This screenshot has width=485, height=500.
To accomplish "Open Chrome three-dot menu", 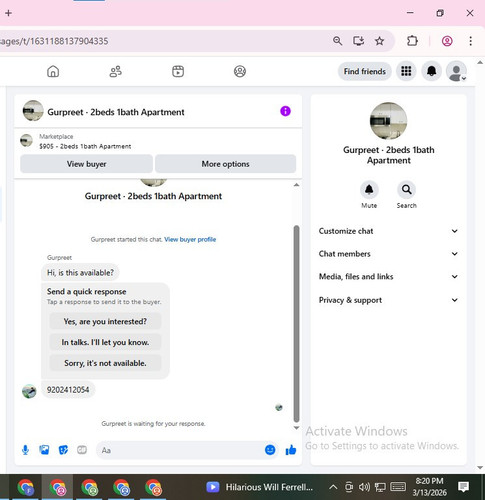I will pos(470,41).
